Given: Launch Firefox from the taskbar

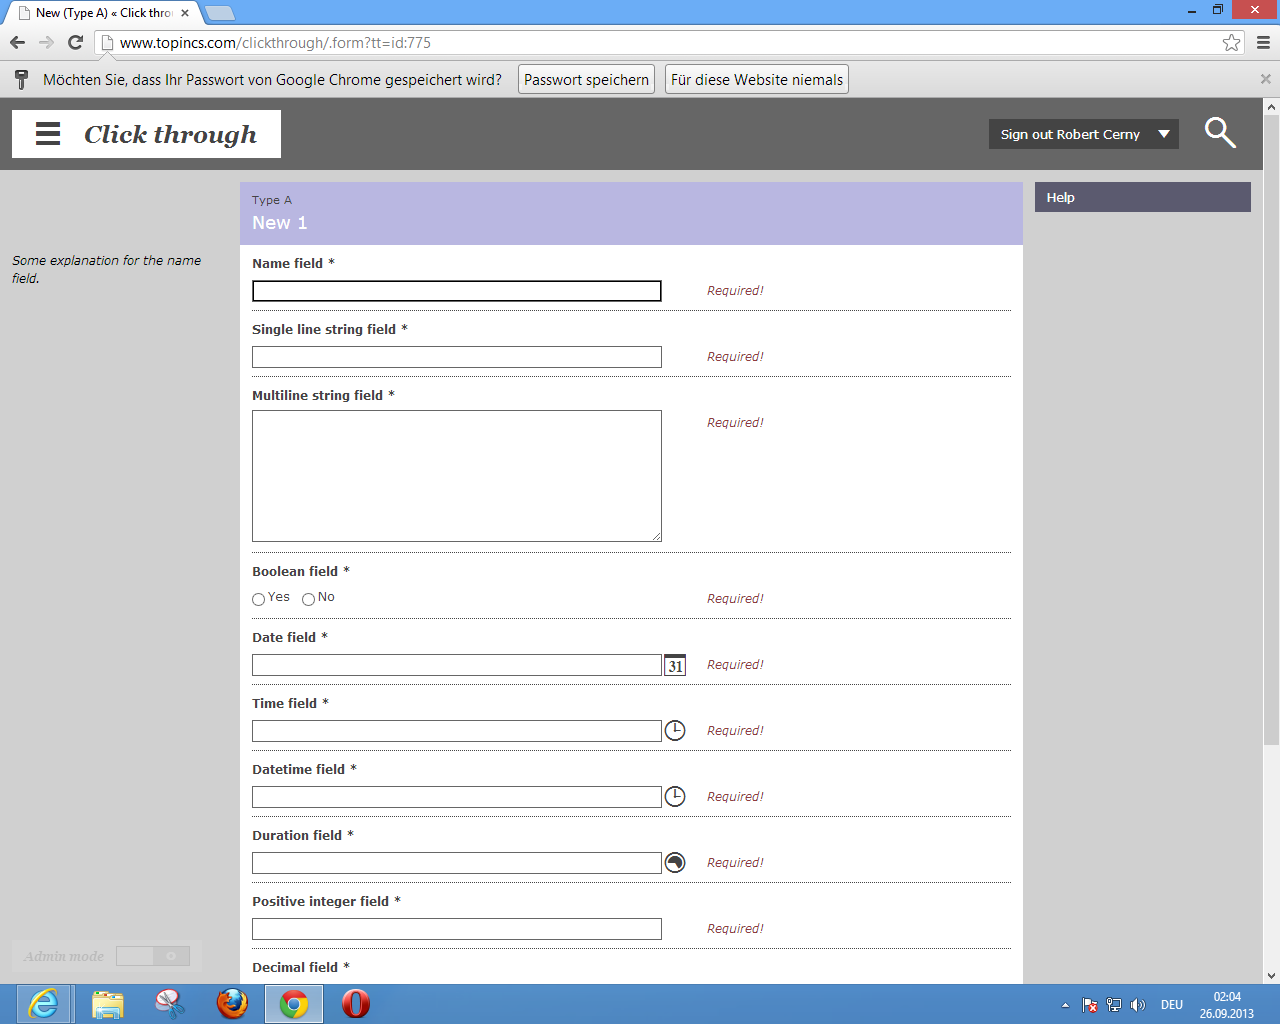Looking at the screenshot, I should [232, 1003].
